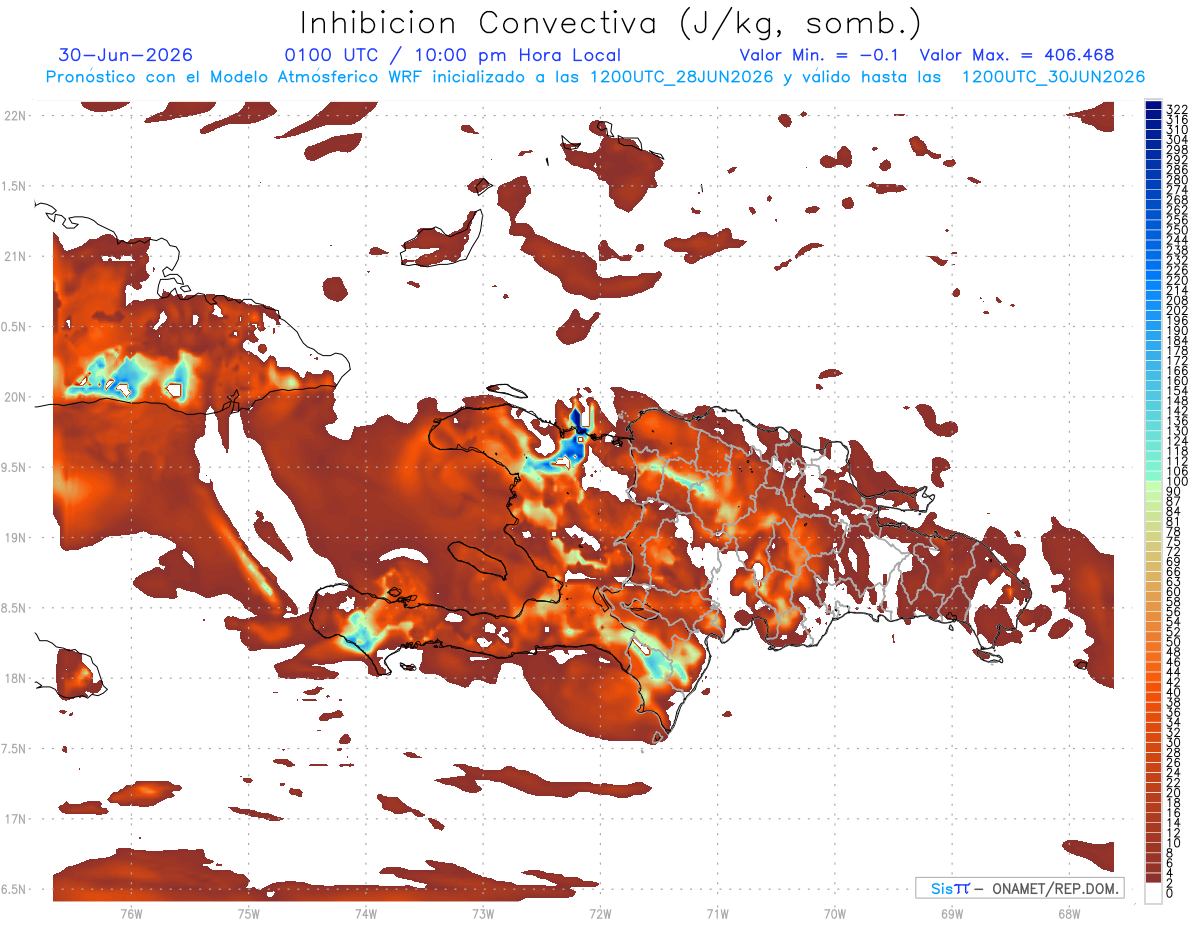Image resolution: width=1200 pixels, height=927 pixels.
Task: Click the white 0 swatch in the color bar
Action: click(1153, 893)
